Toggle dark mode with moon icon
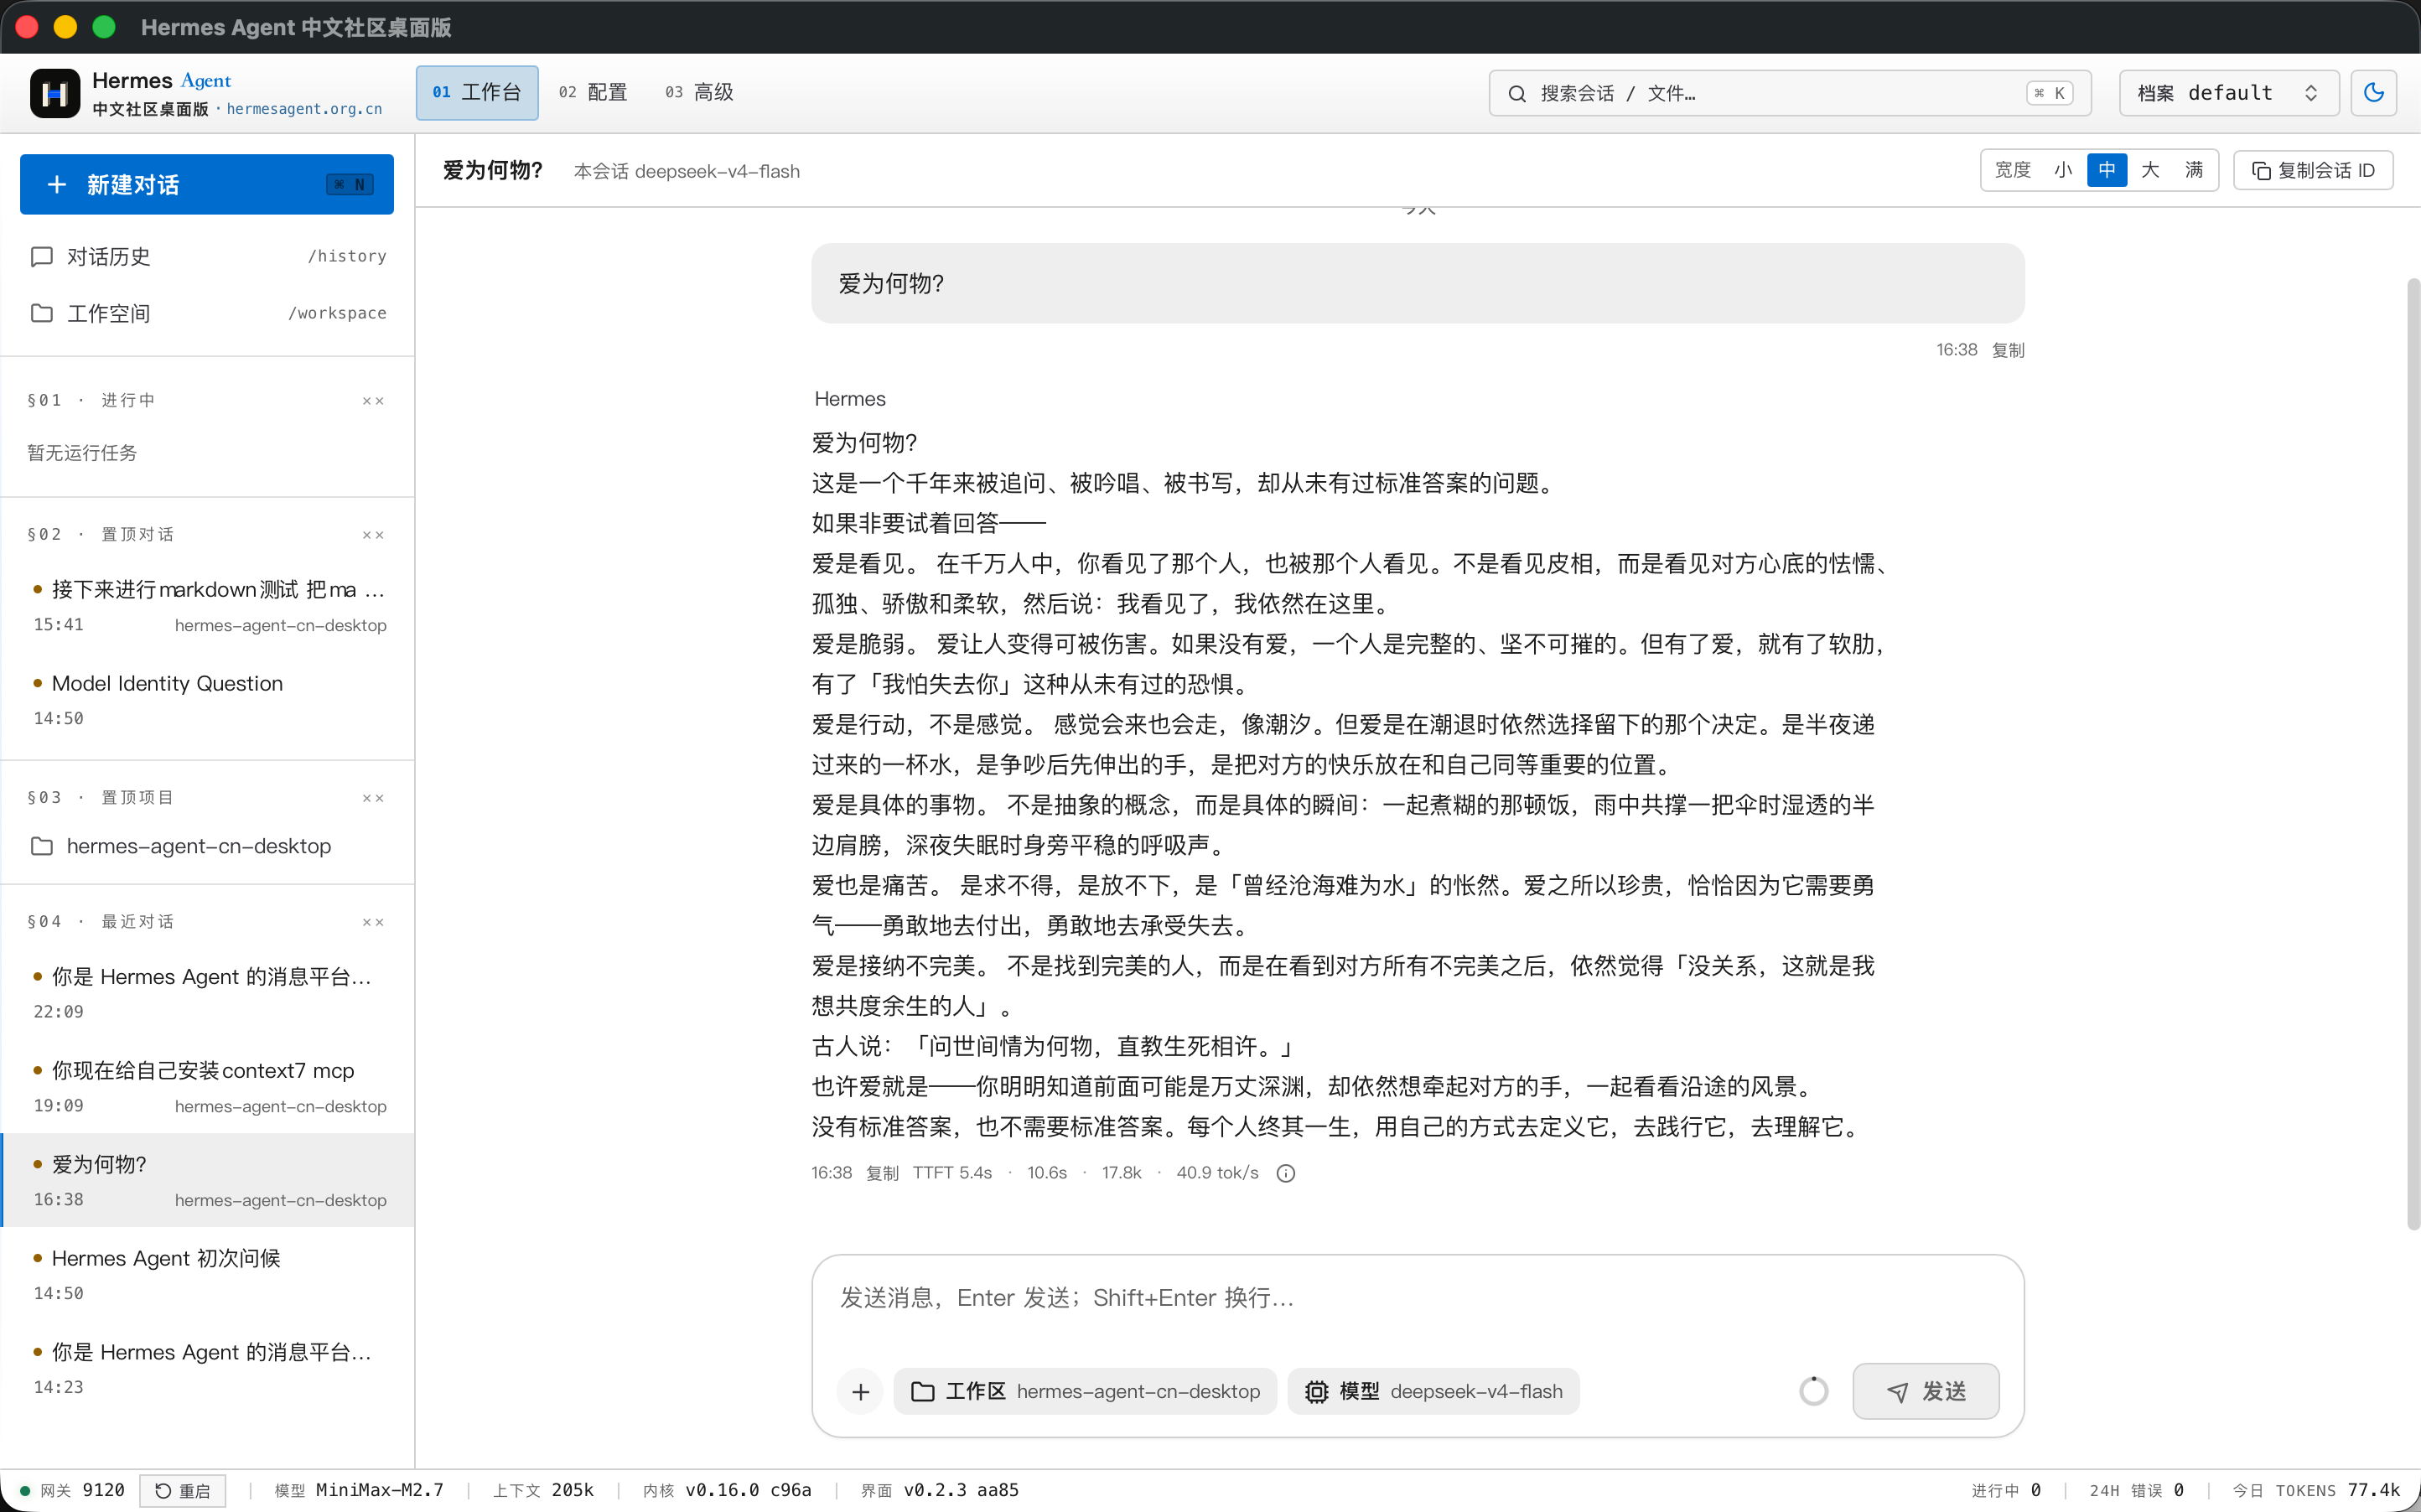Image resolution: width=2421 pixels, height=1512 pixels. pyautogui.click(x=2373, y=93)
